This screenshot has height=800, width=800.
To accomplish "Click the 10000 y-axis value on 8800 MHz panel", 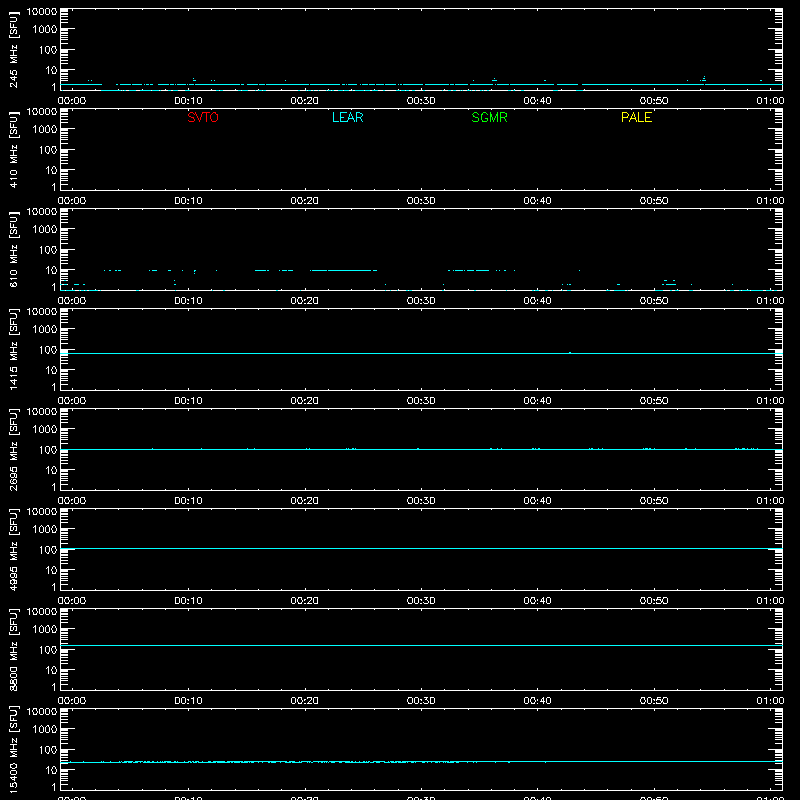I will (42, 612).
